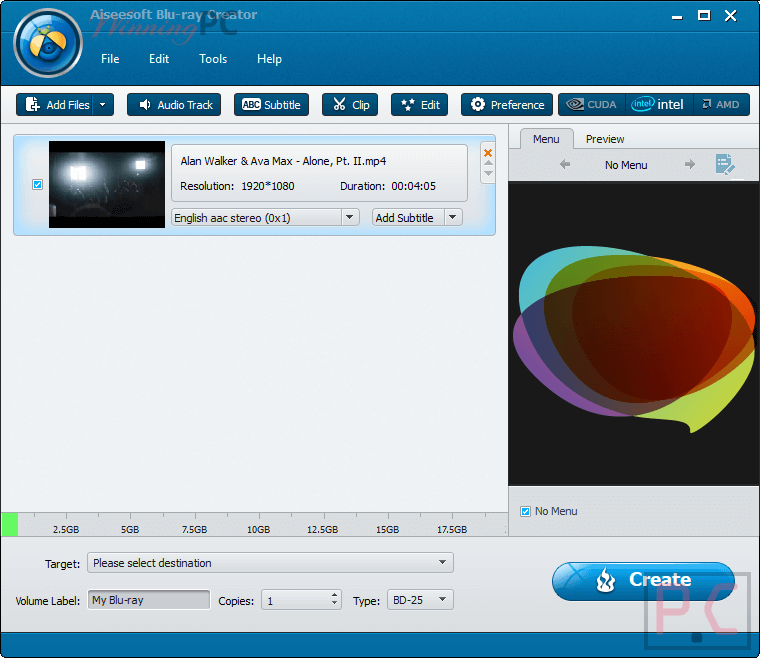This screenshot has width=760, height=658.
Task: Open the Target destination dropdown
Action: (270, 563)
